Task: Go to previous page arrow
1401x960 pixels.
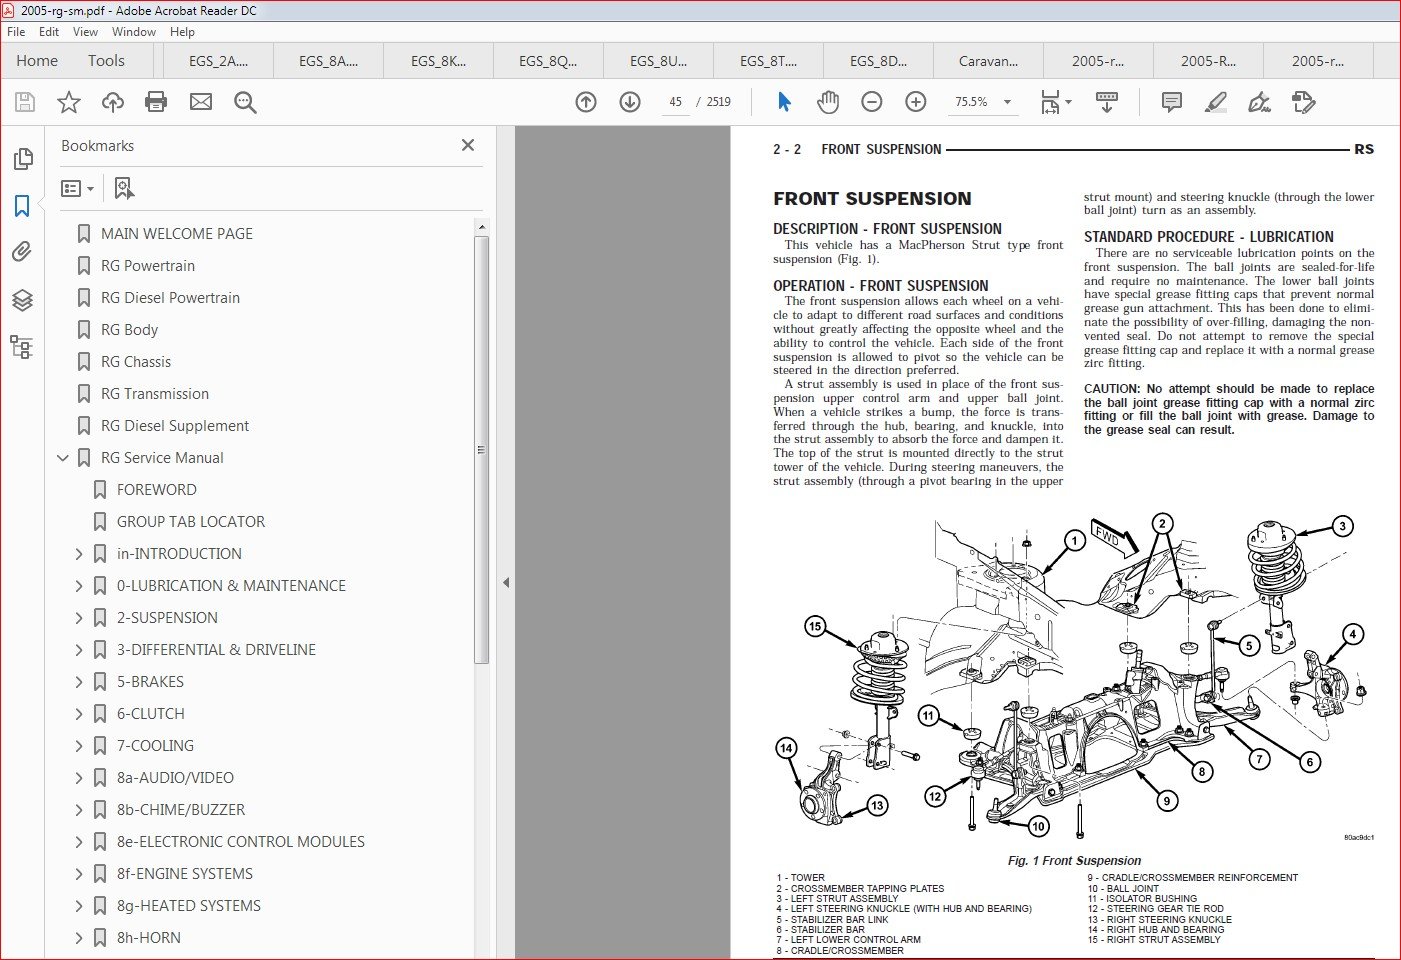Action: pos(586,102)
